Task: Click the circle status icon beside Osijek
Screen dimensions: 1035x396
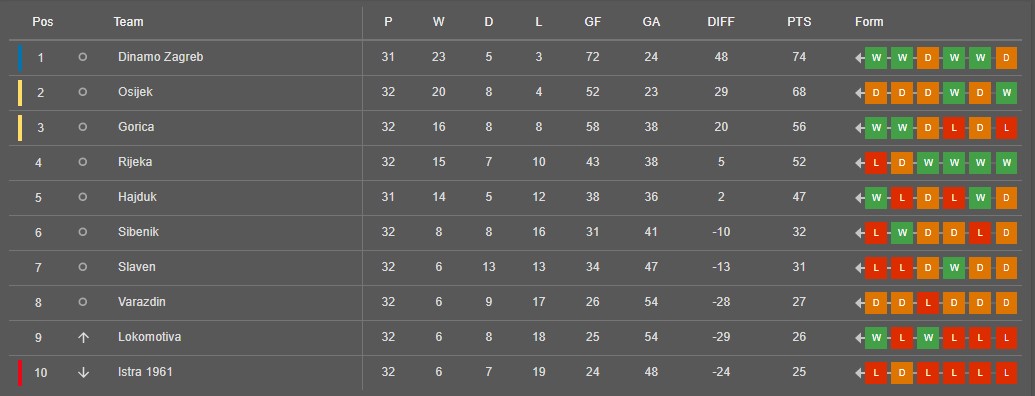Action: 83,92
